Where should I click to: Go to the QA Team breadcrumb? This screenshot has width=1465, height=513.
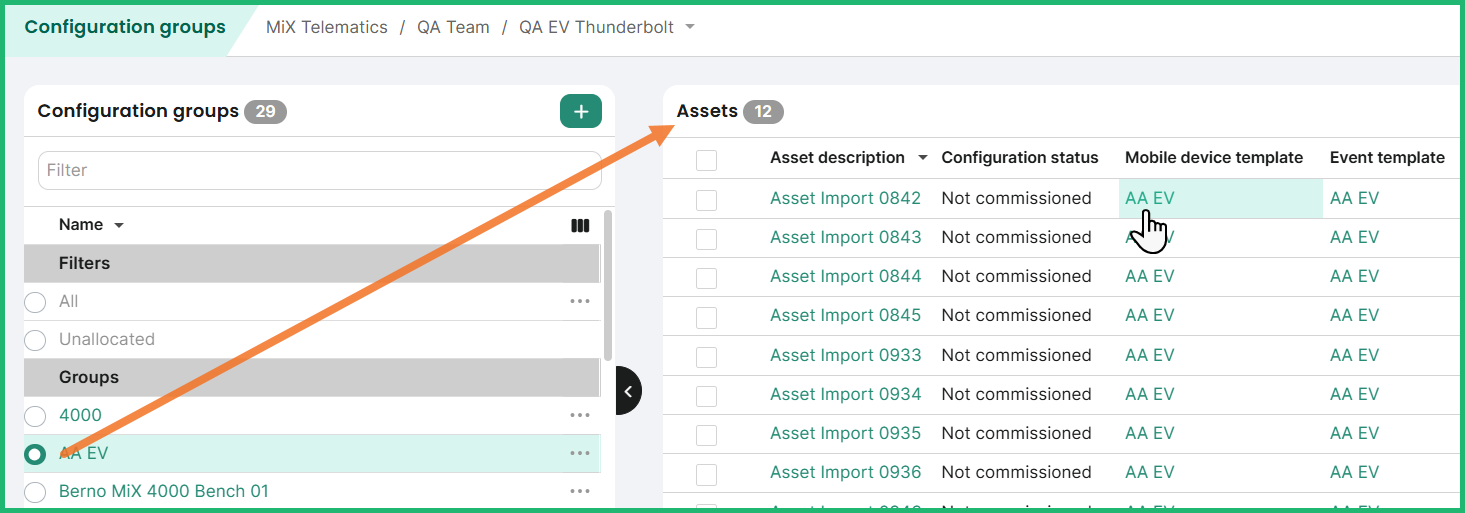(453, 27)
